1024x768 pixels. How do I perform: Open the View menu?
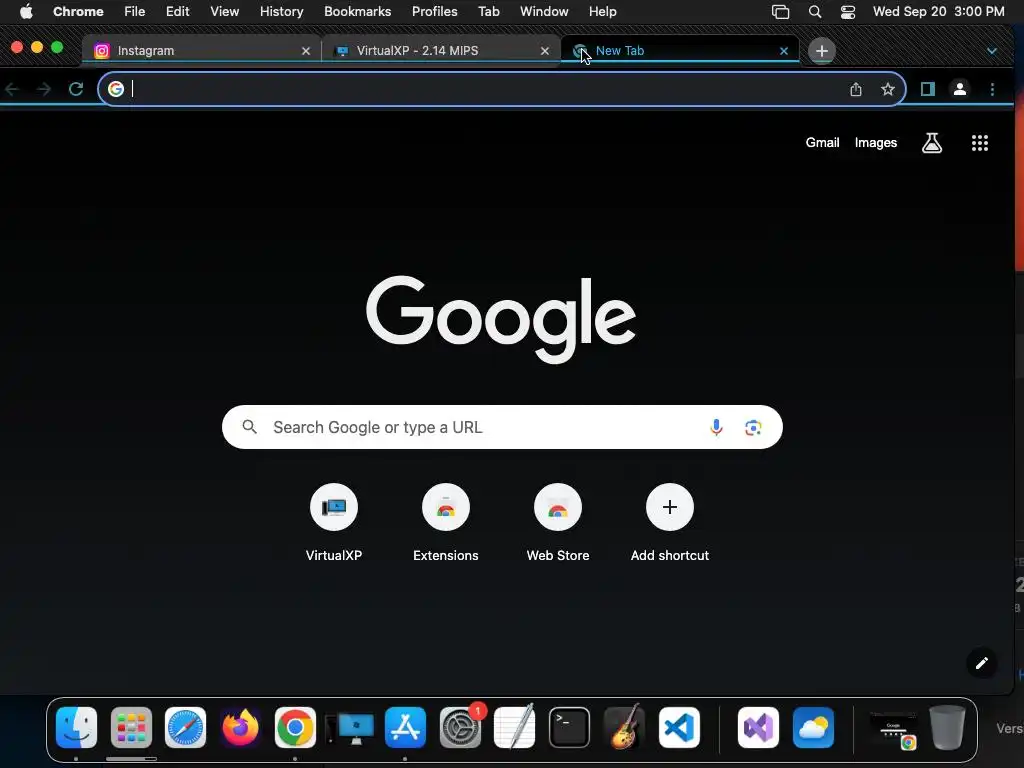click(x=225, y=12)
